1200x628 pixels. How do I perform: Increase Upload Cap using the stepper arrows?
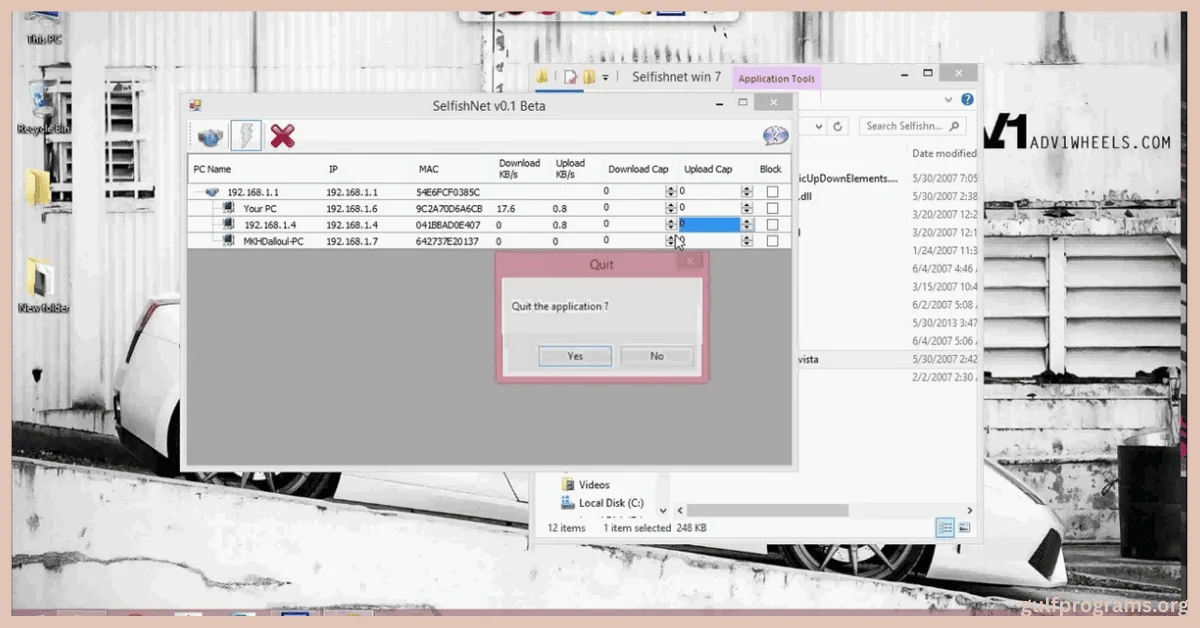click(x=745, y=221)
